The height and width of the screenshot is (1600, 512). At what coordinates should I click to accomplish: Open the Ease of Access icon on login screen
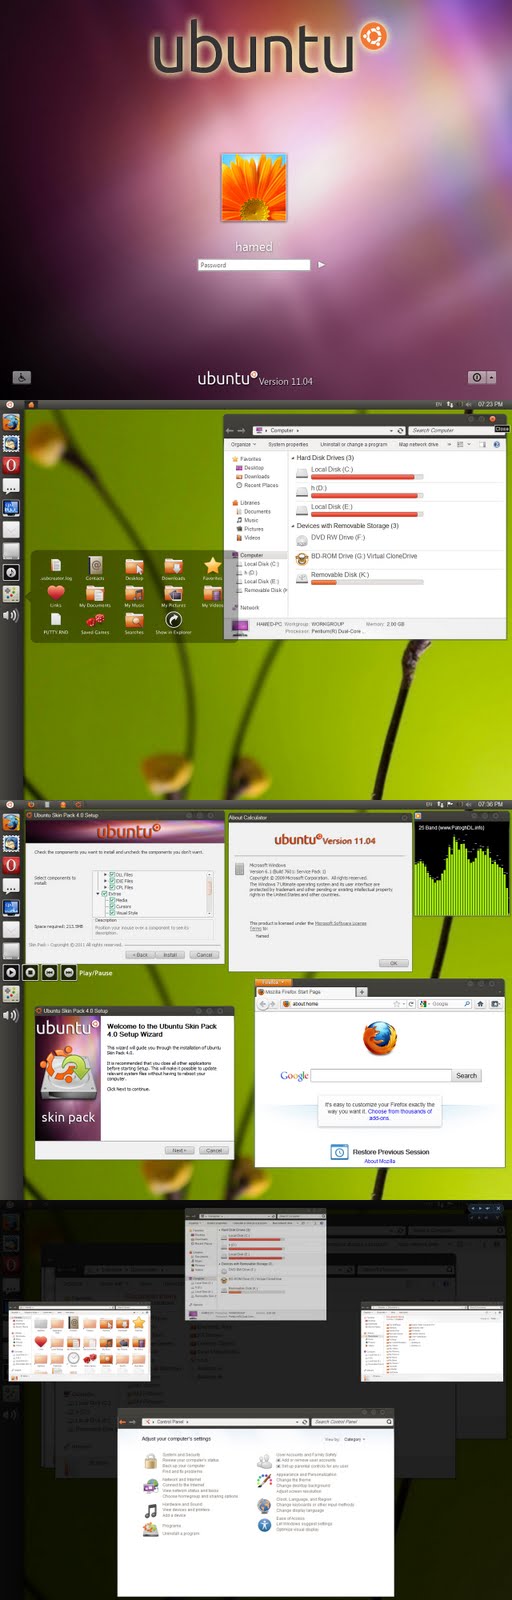[x=22, y=377]
